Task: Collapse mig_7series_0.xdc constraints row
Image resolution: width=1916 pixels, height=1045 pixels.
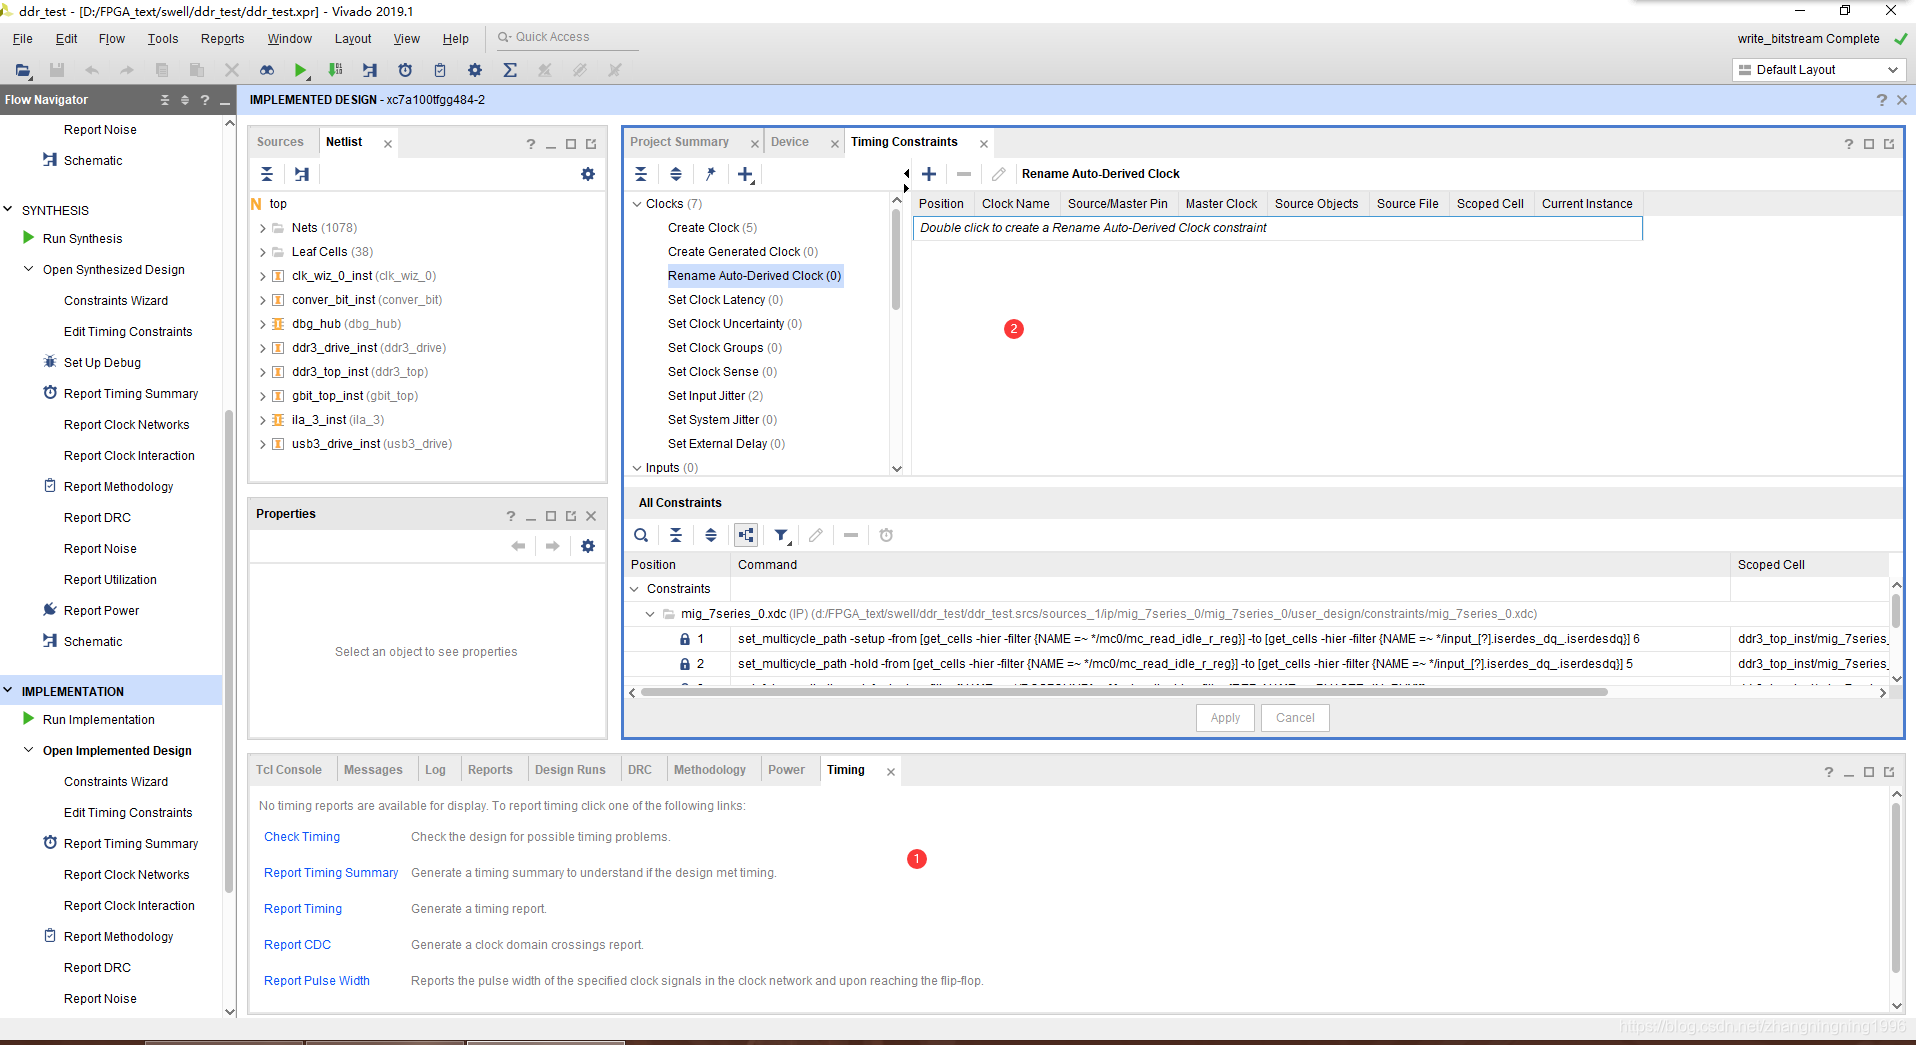Action: (x=650, y=614)
